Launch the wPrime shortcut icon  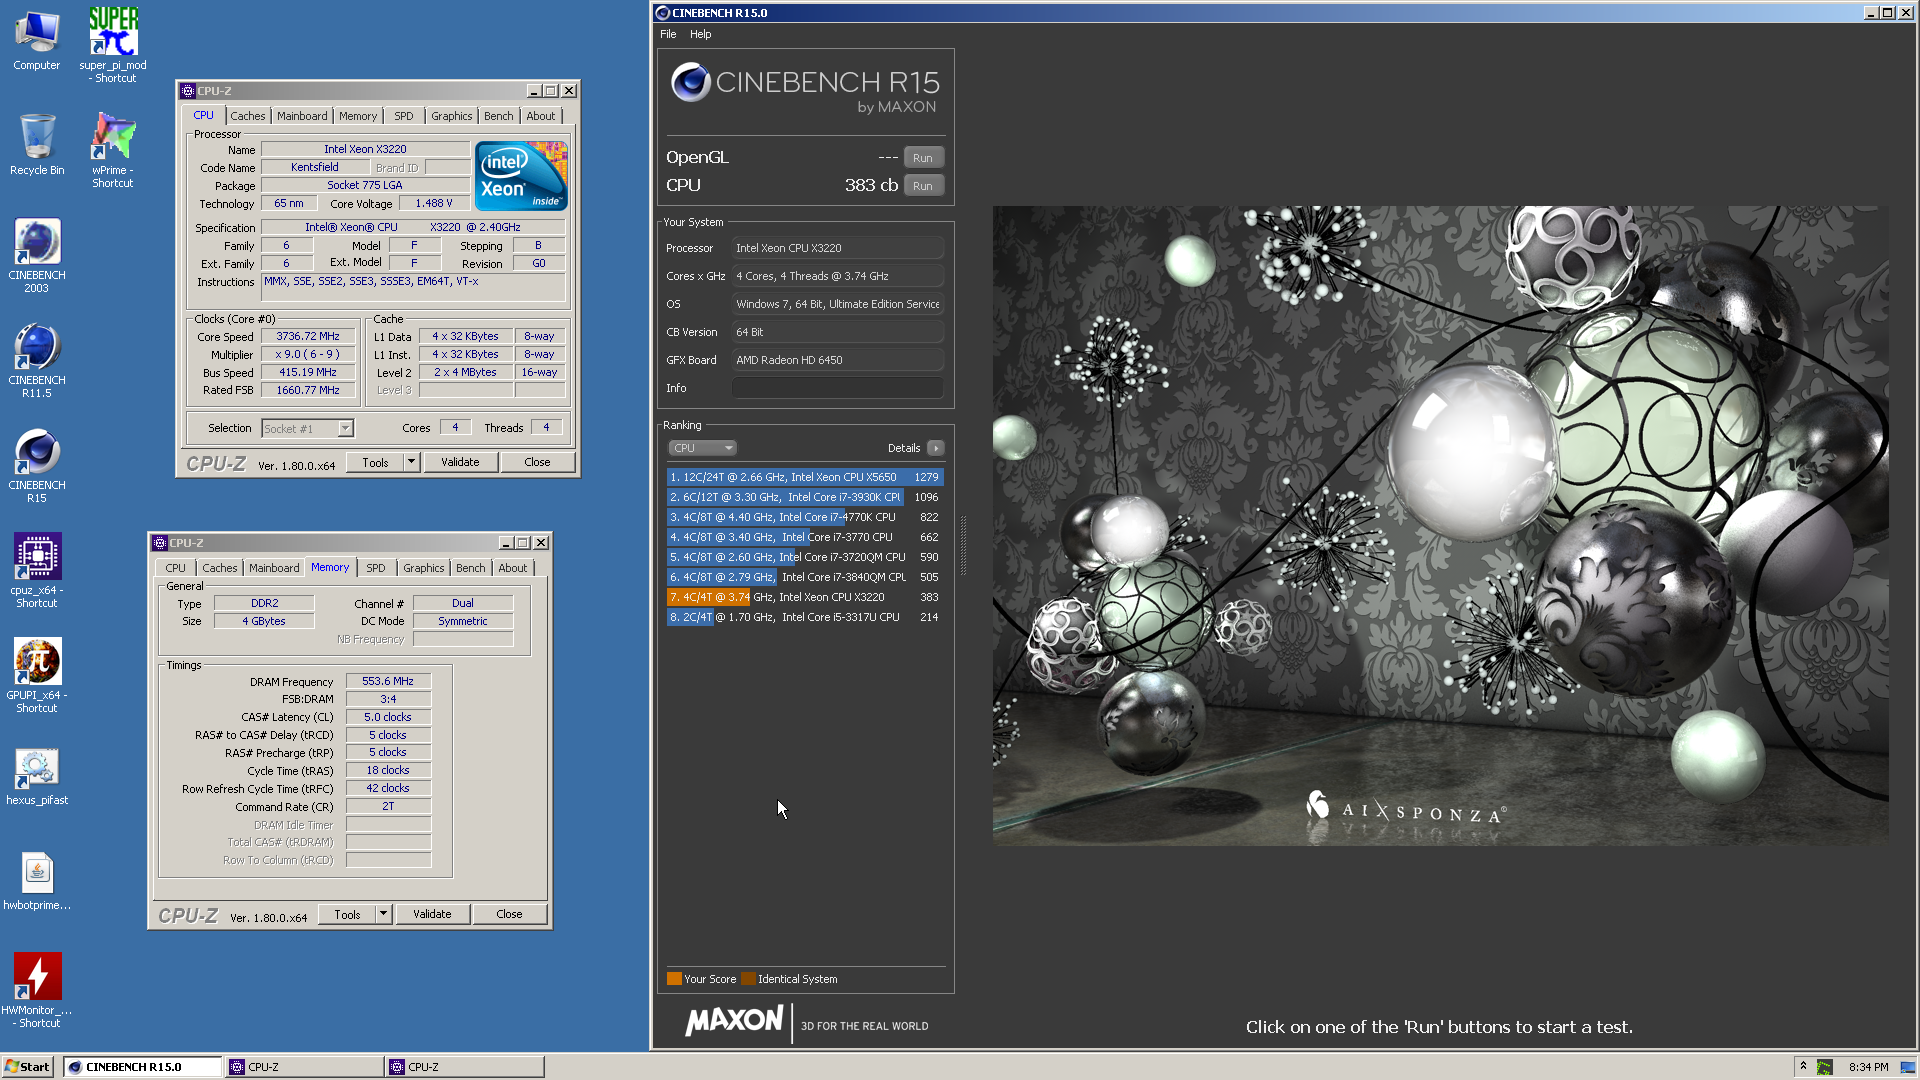click(x=113, y=150)
